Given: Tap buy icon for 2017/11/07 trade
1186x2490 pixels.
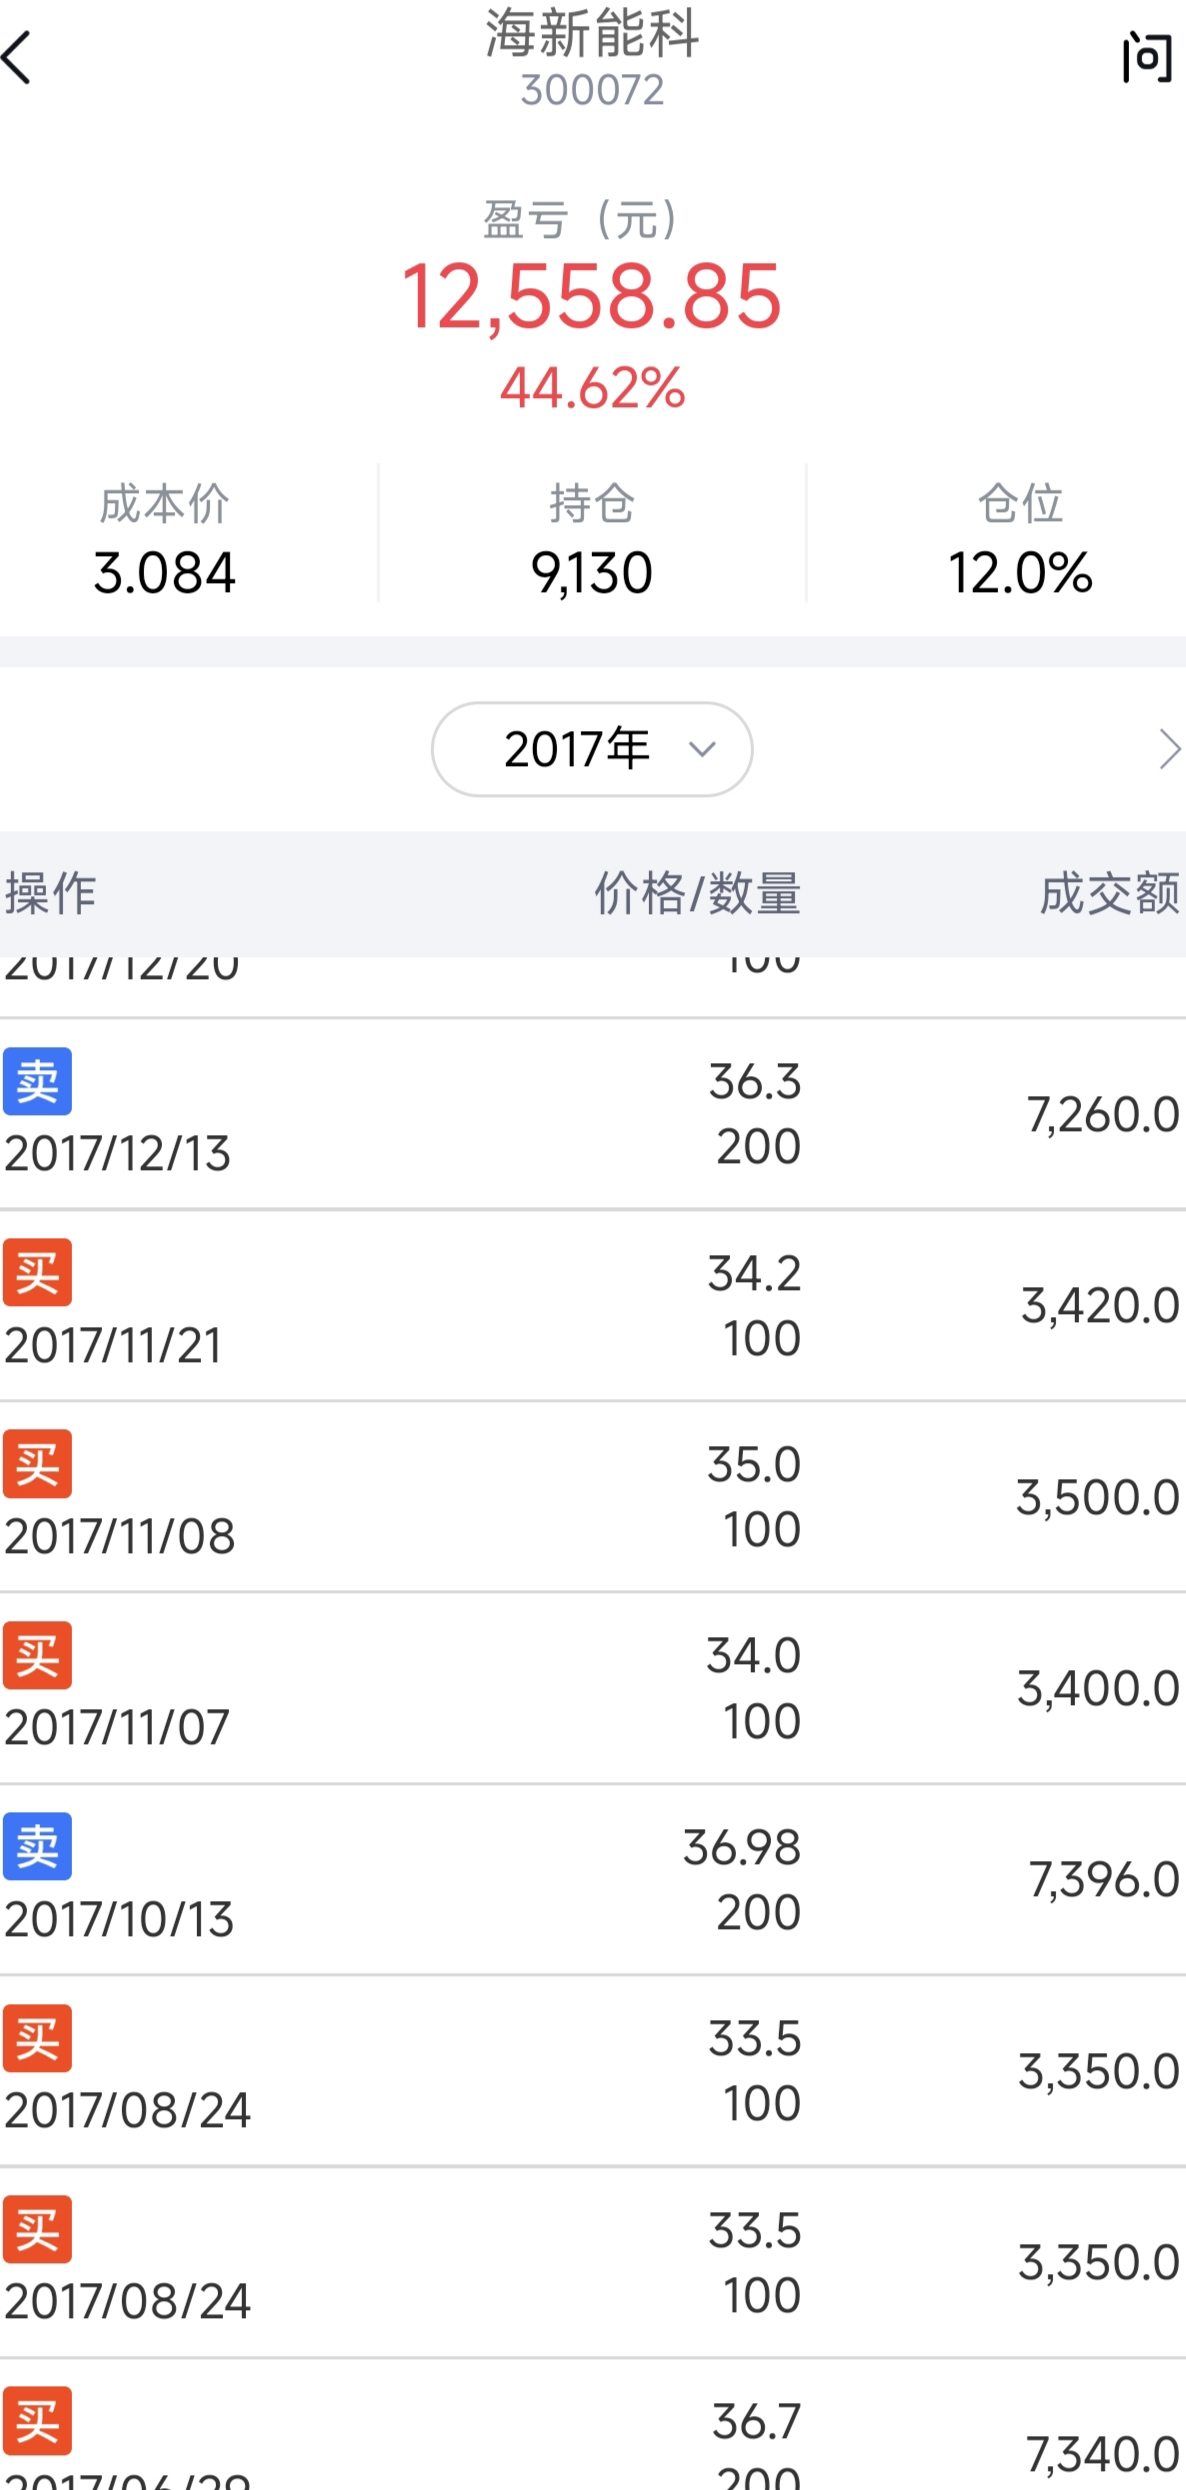Looking at the screenshot, I should 38,1655.
